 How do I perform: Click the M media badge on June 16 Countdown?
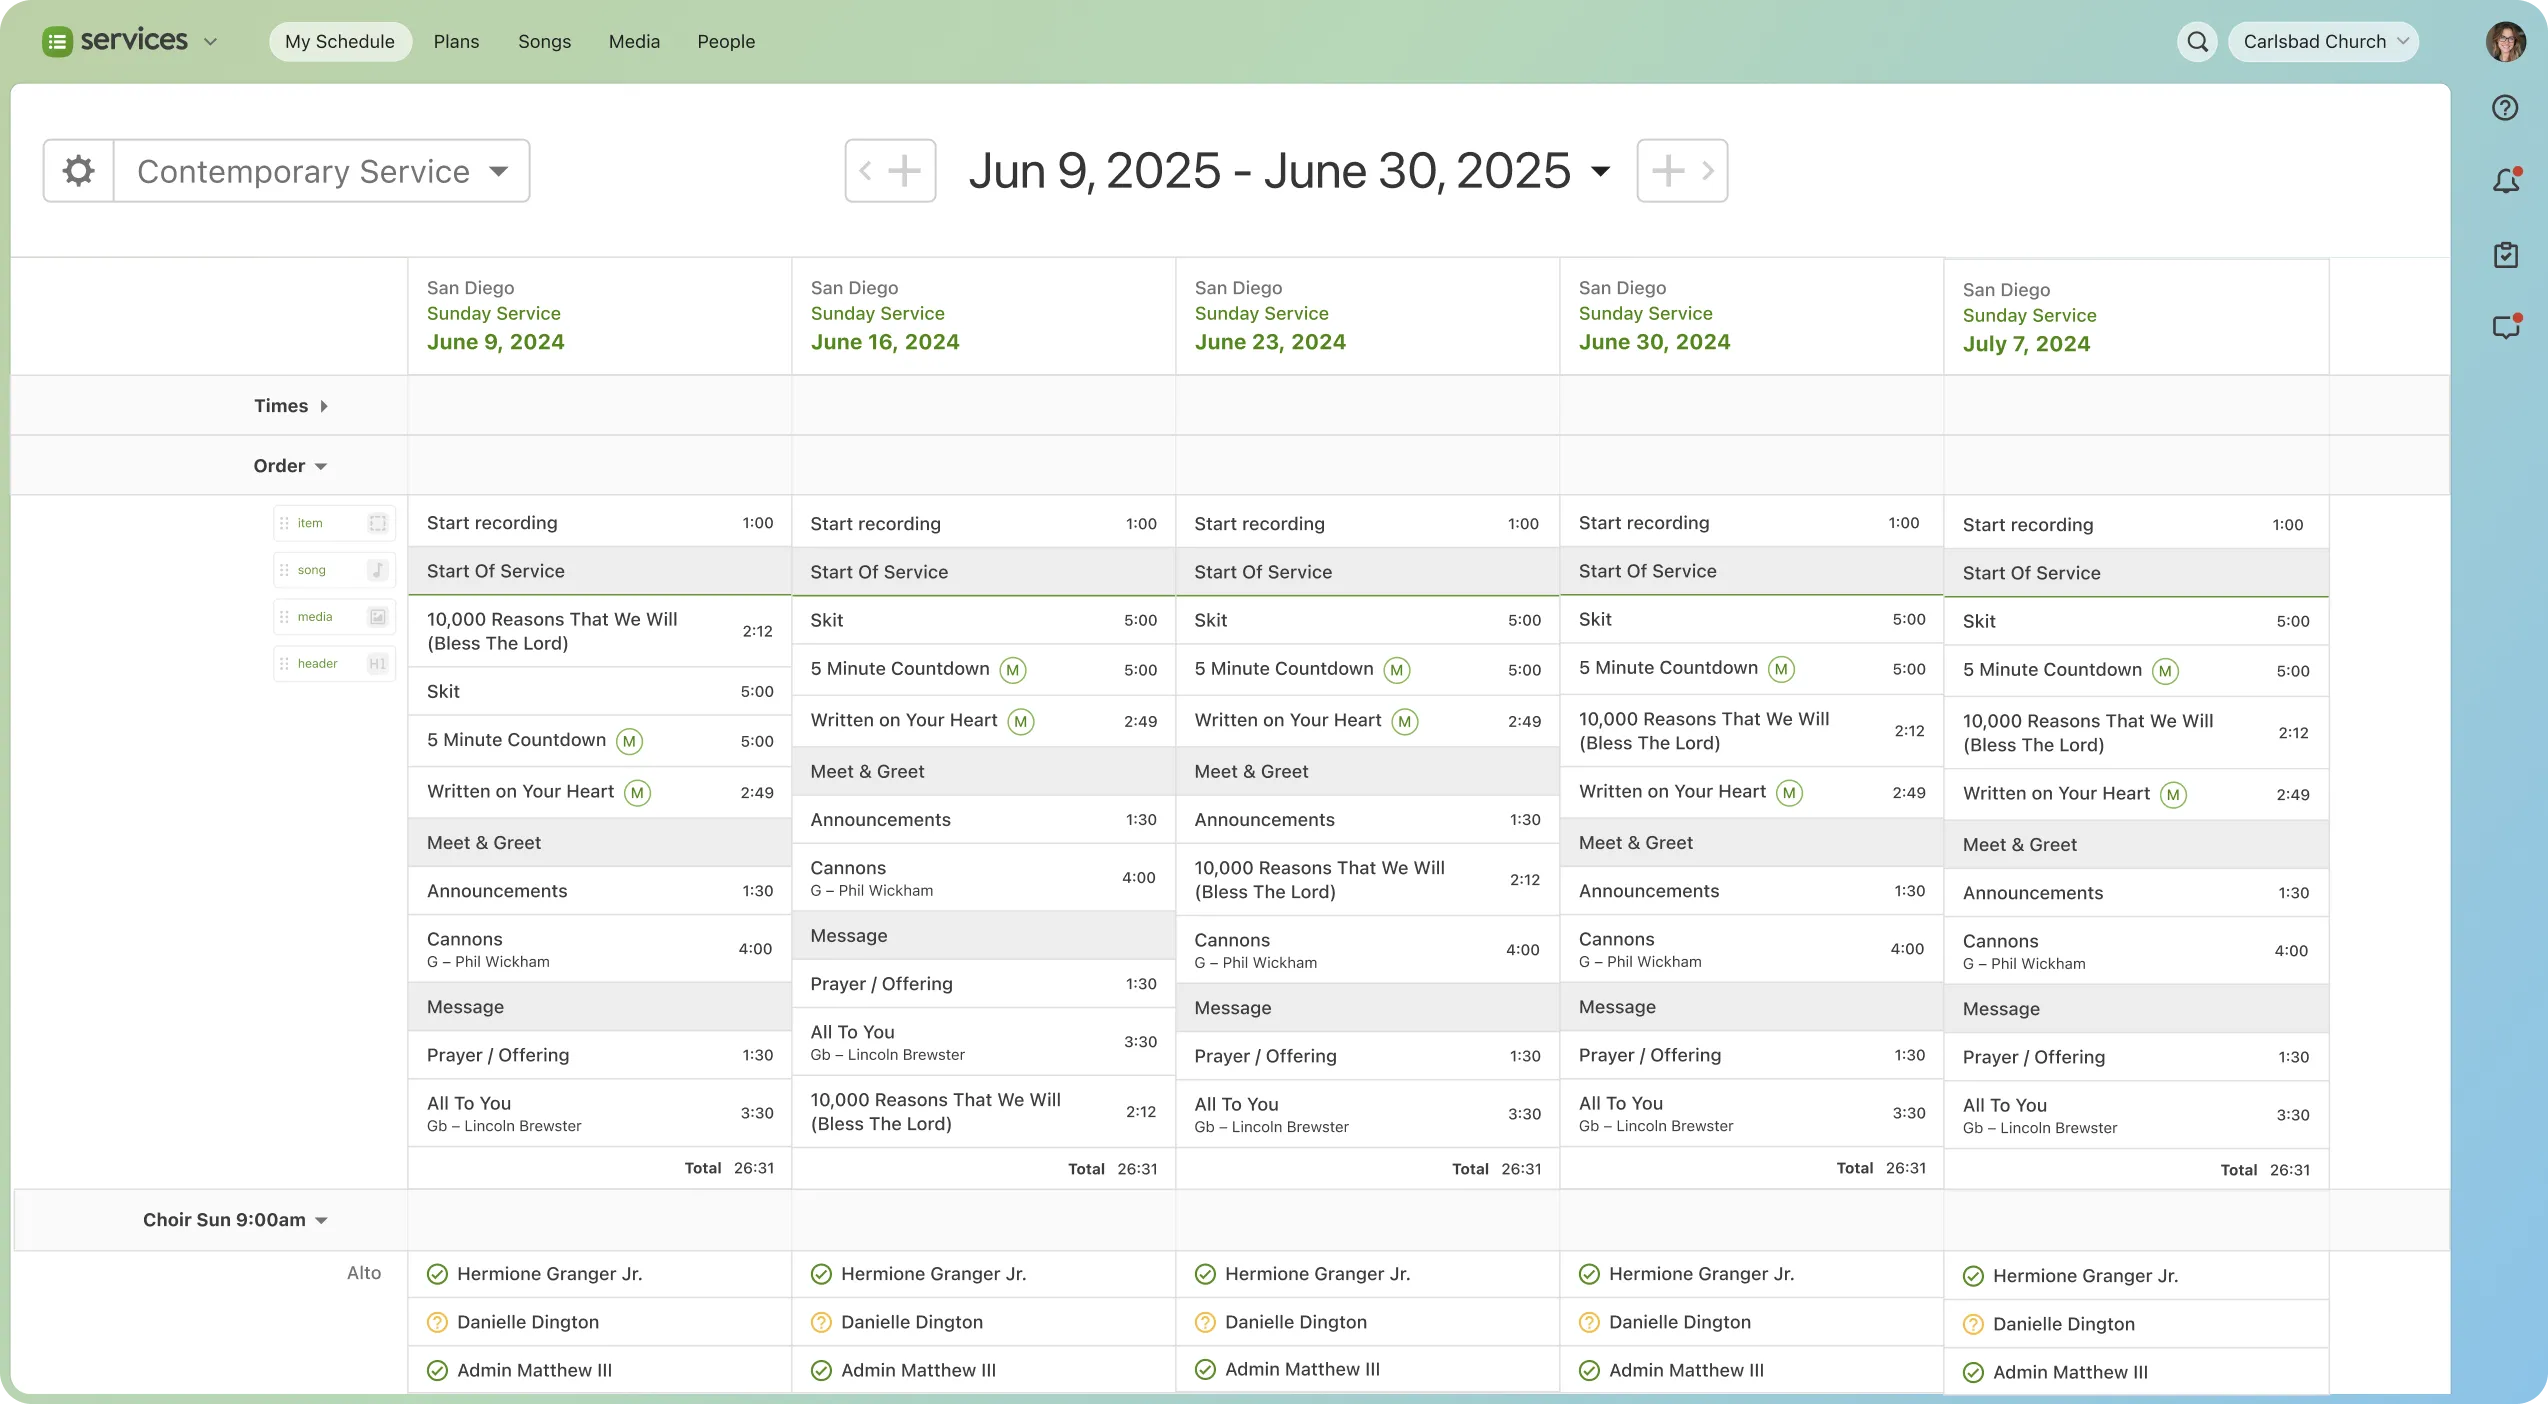point(1013,670)
